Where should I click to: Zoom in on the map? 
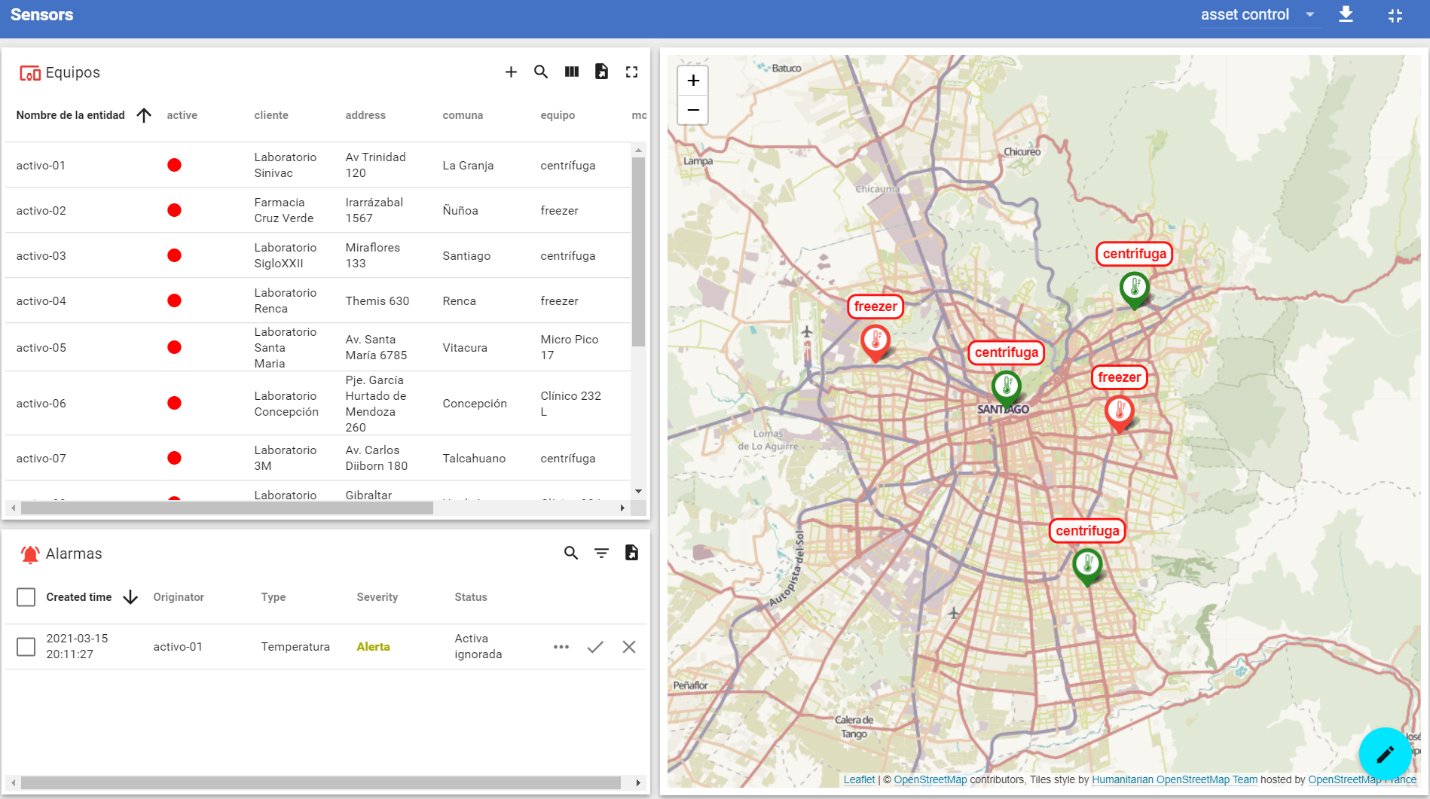[x=693, y=81]
